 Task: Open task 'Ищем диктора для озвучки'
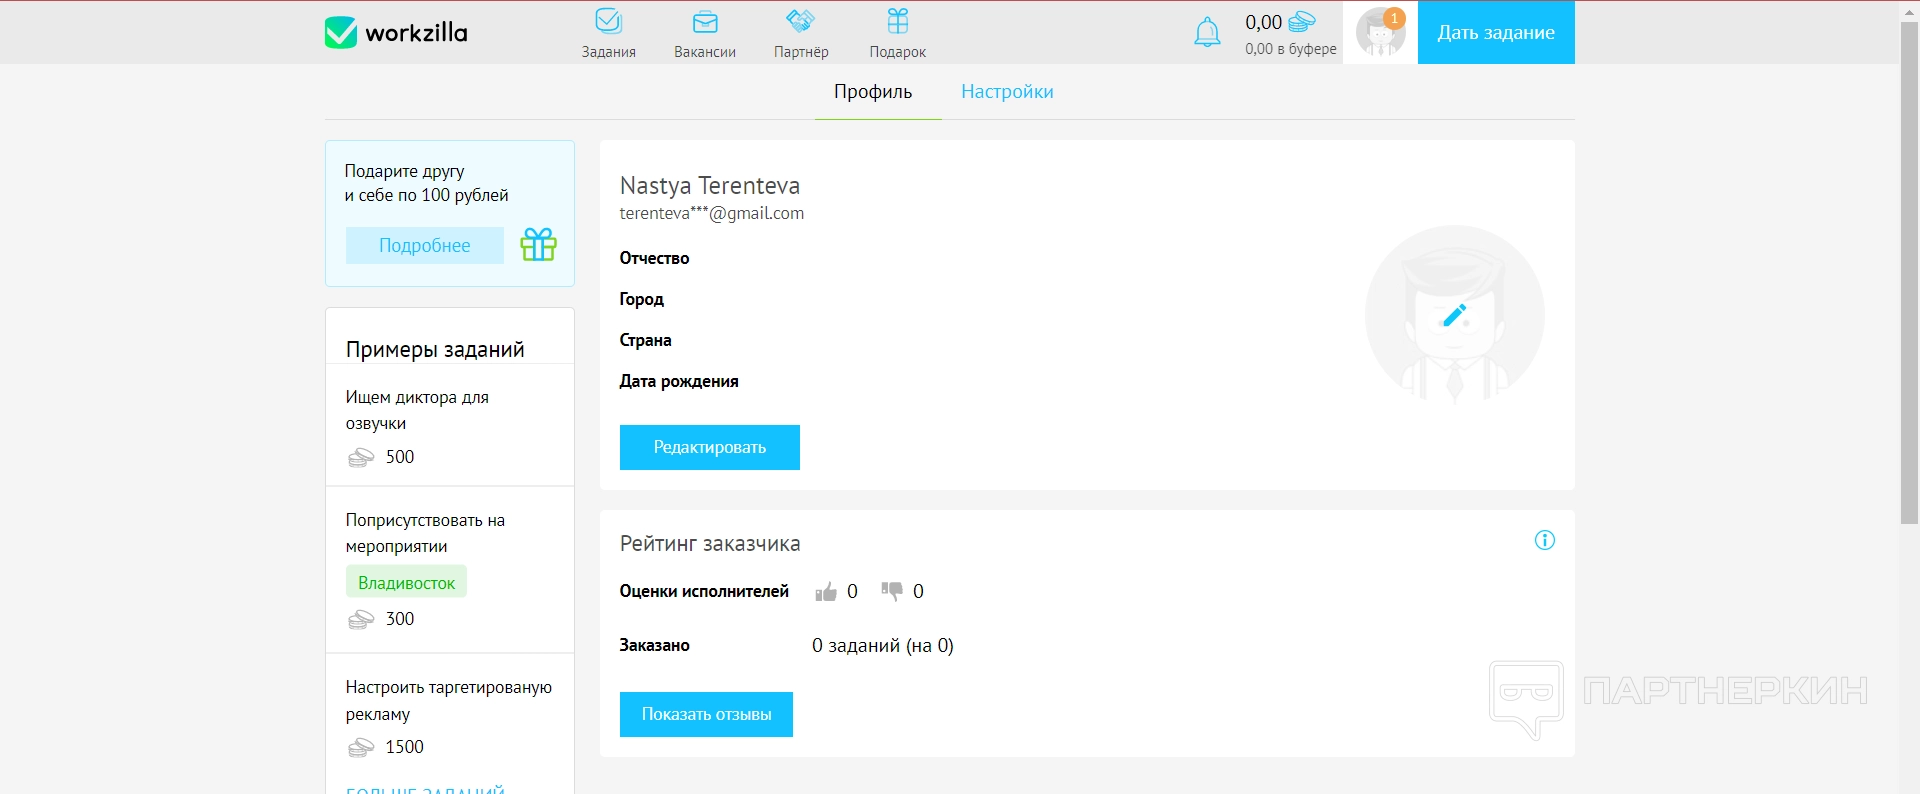[x=417, y=410]
